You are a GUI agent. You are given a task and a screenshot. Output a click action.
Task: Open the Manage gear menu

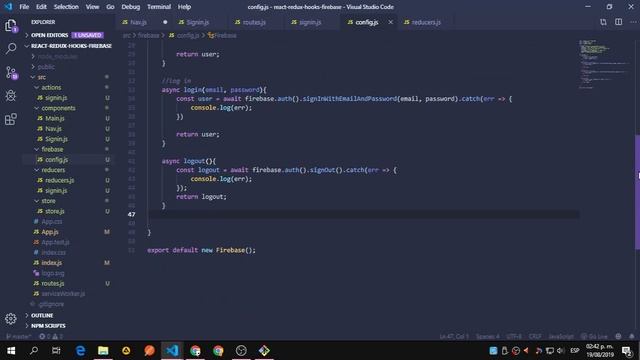(11, 319)
